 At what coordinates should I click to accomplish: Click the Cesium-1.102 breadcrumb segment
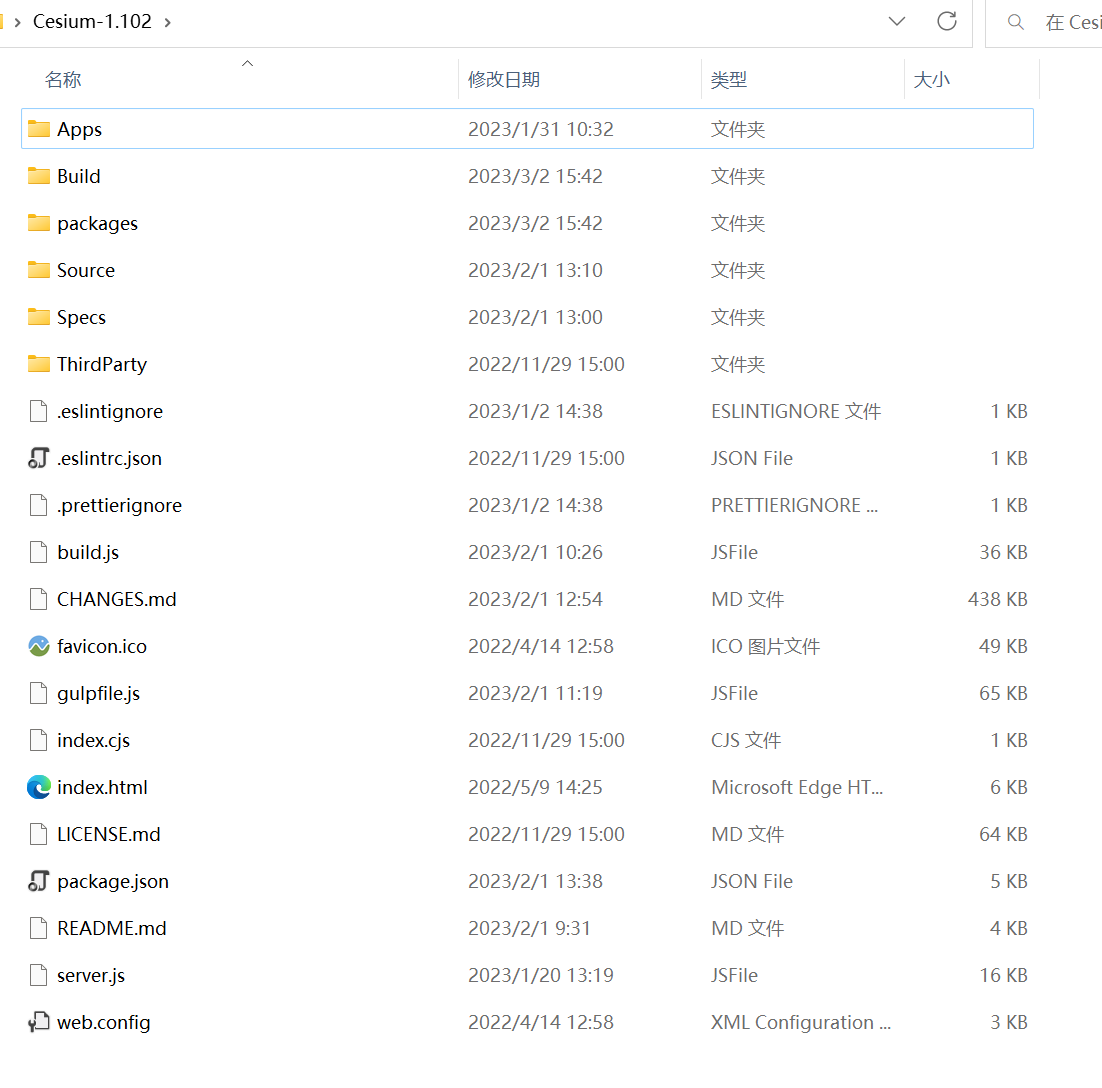tap(92, 22)
